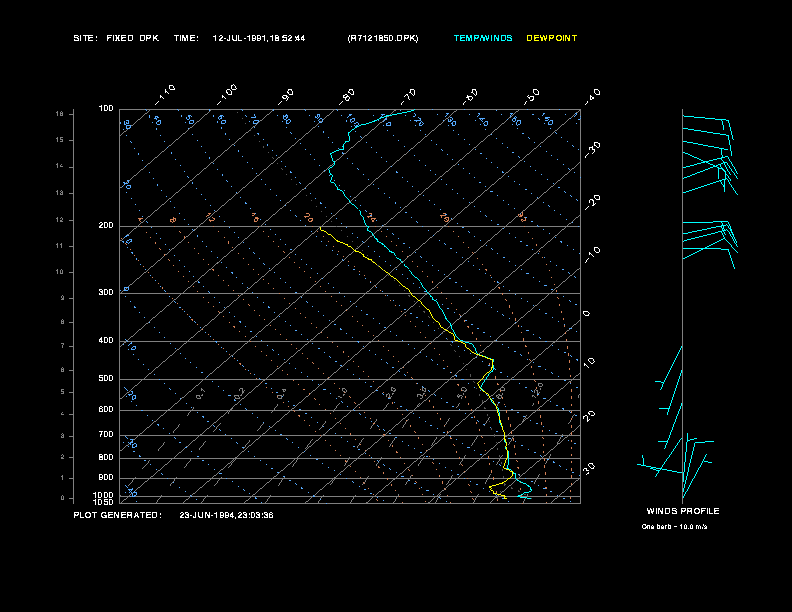Click the 16 km height axis label
The width and height of the screenshot is (792, 612).
tap(59, 114)
